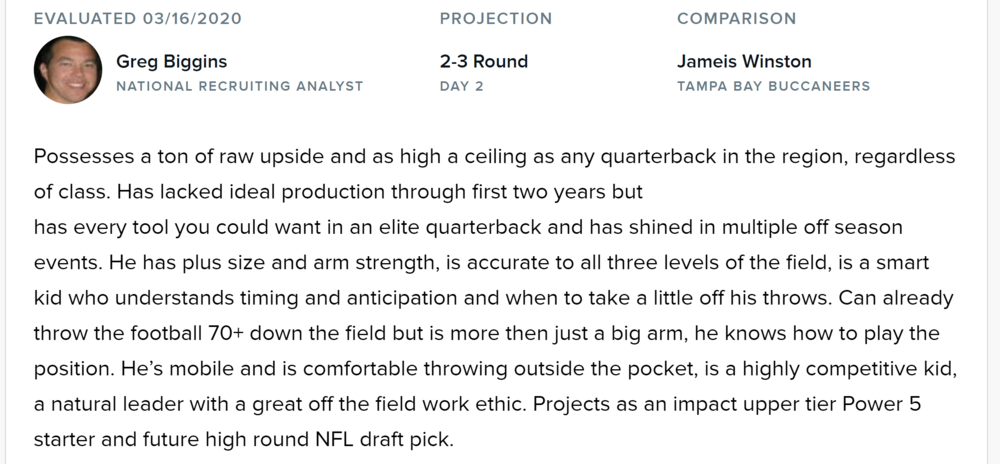Click the Evaluated 03/16/2020 heading
This screenshot has height=464, width=1000.
(x=137, y=19)
